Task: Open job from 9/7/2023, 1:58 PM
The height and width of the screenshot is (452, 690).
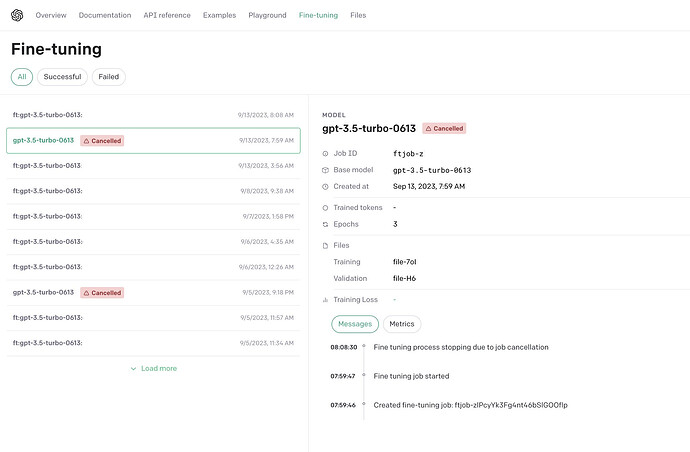Action: (x=153, y=217)
